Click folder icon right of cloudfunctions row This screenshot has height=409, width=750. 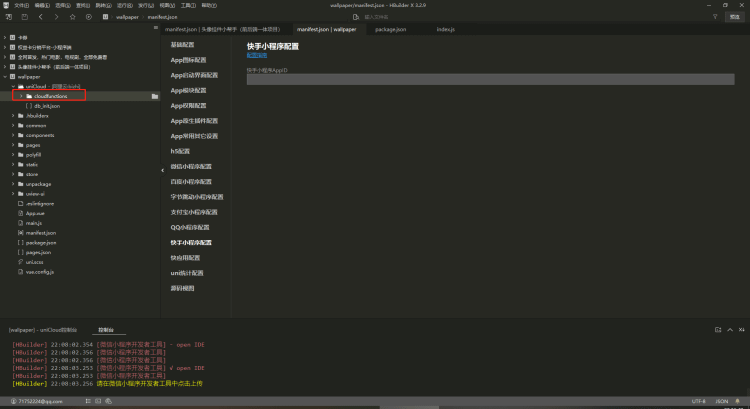pos(154,96)
